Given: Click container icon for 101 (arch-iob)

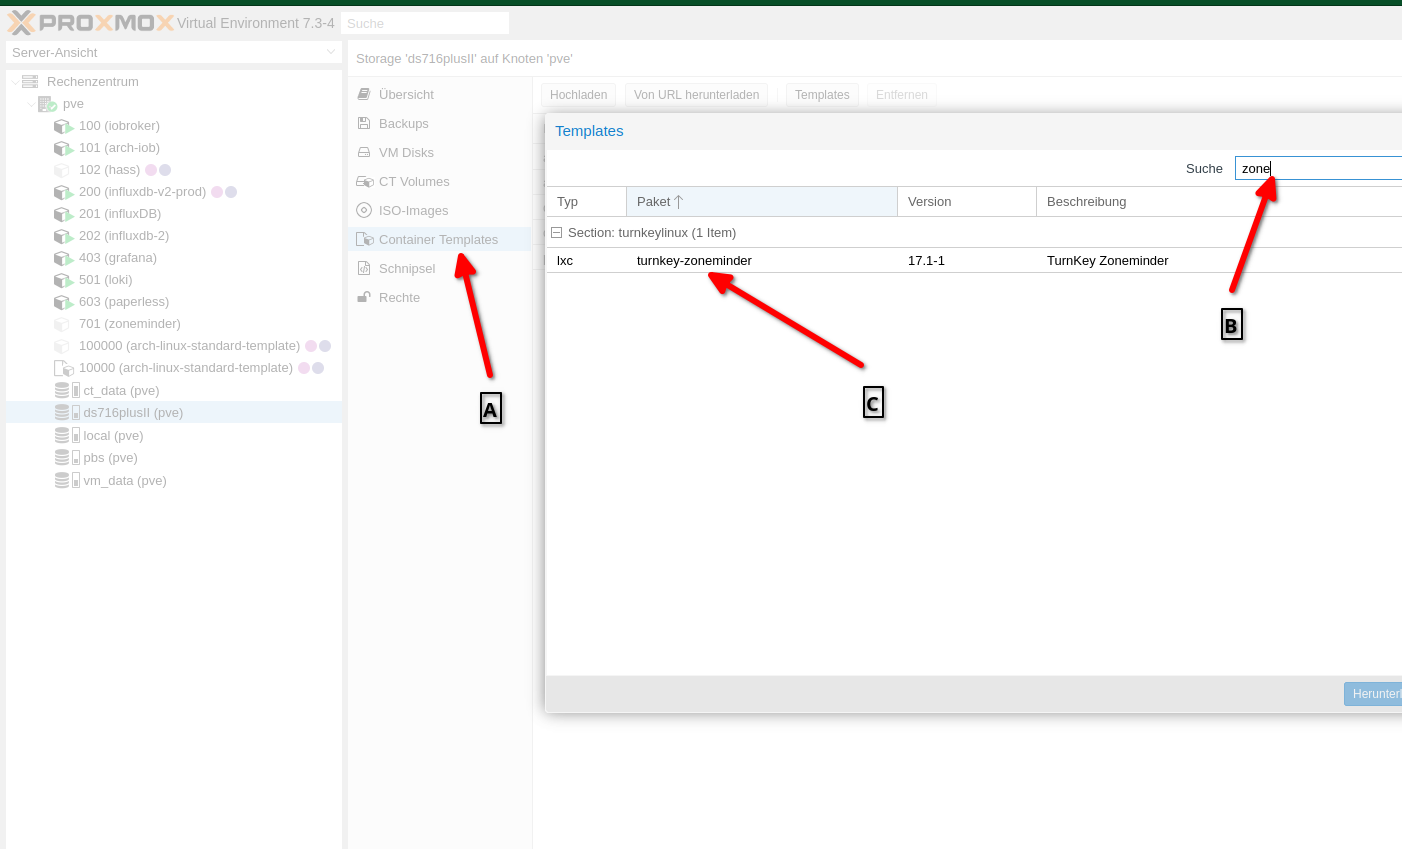Looking at the screenshot, I should [x=64, y=148].
